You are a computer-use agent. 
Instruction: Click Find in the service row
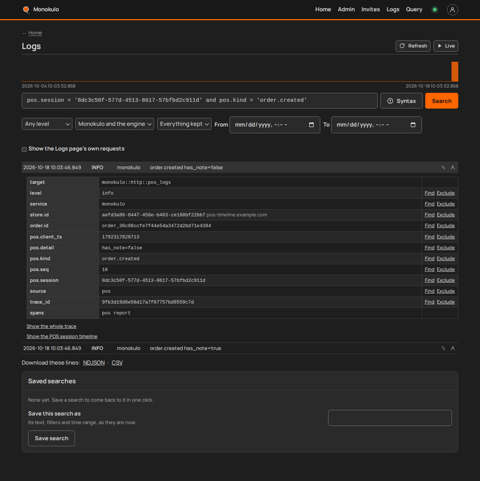pos(429,204)
